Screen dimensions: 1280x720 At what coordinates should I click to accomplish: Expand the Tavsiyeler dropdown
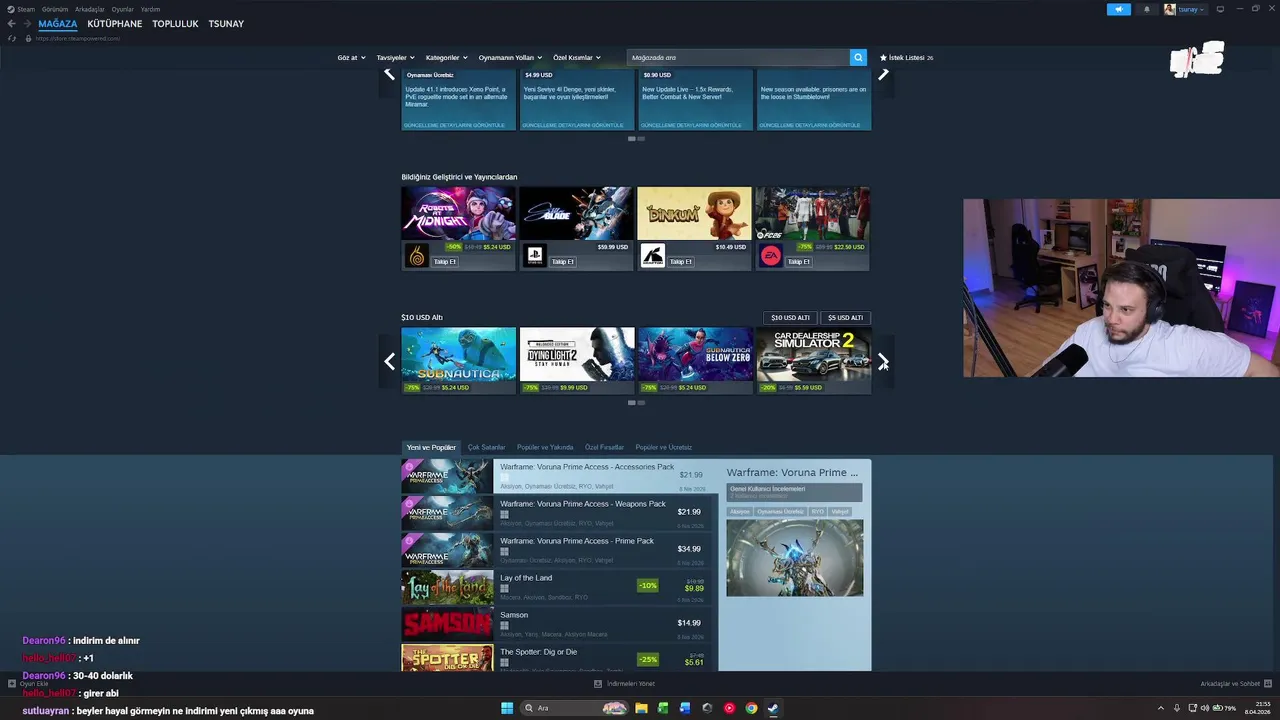(395, 58)
